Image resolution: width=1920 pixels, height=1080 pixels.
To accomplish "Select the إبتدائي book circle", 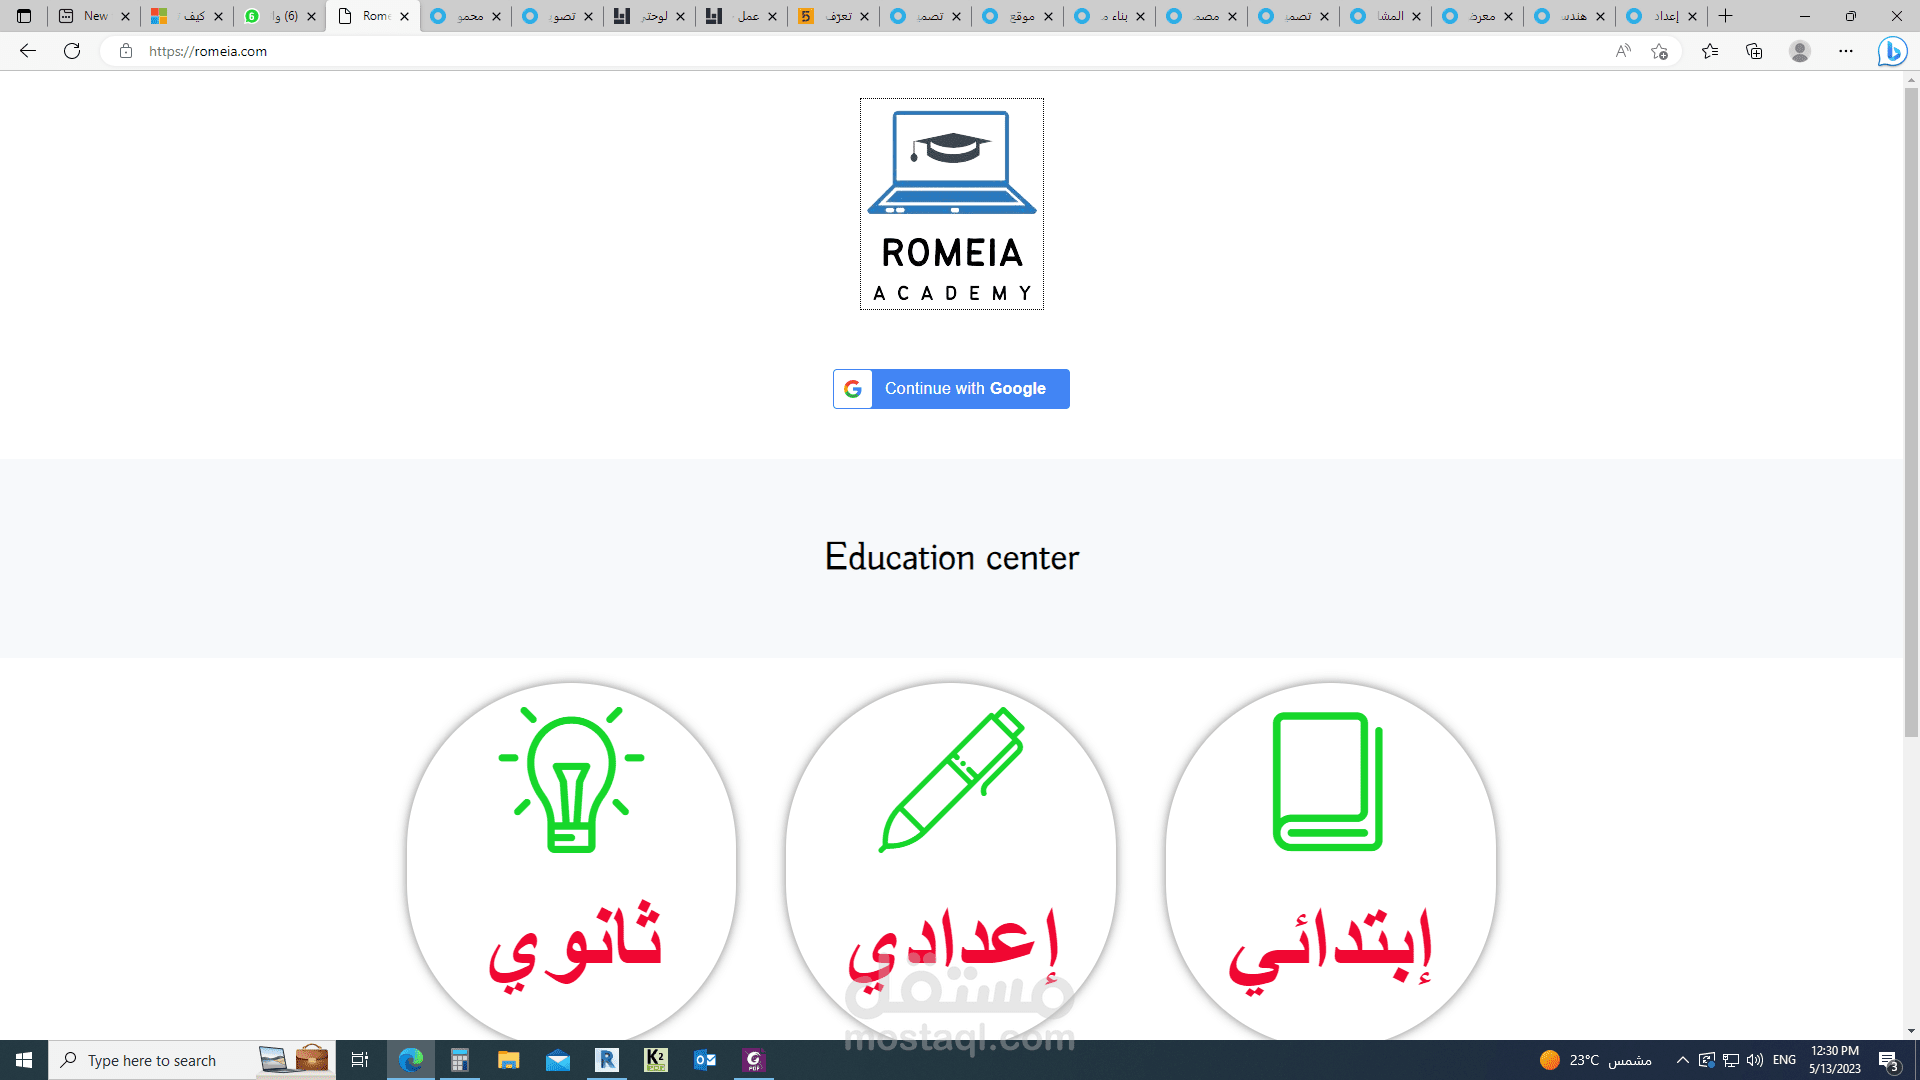I will click(x=1331, y=861).
